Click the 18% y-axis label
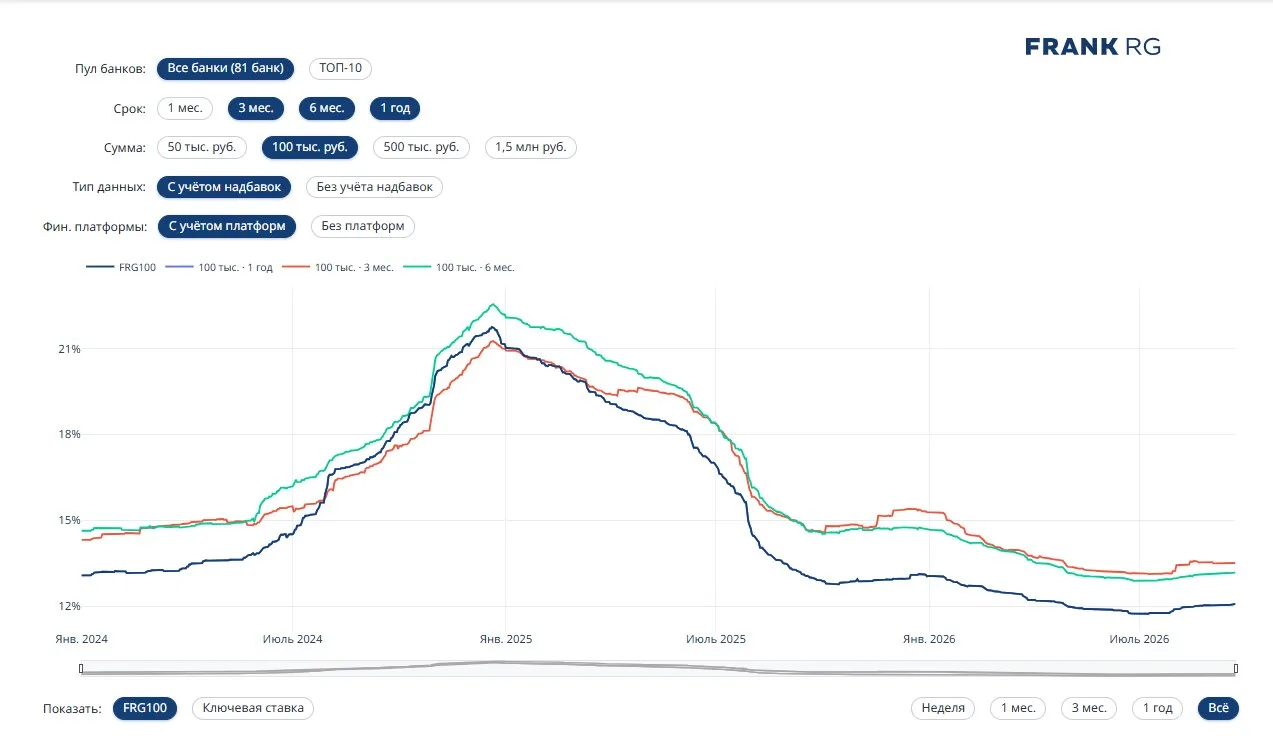1273x745 pixels. (x=68, y=434)
